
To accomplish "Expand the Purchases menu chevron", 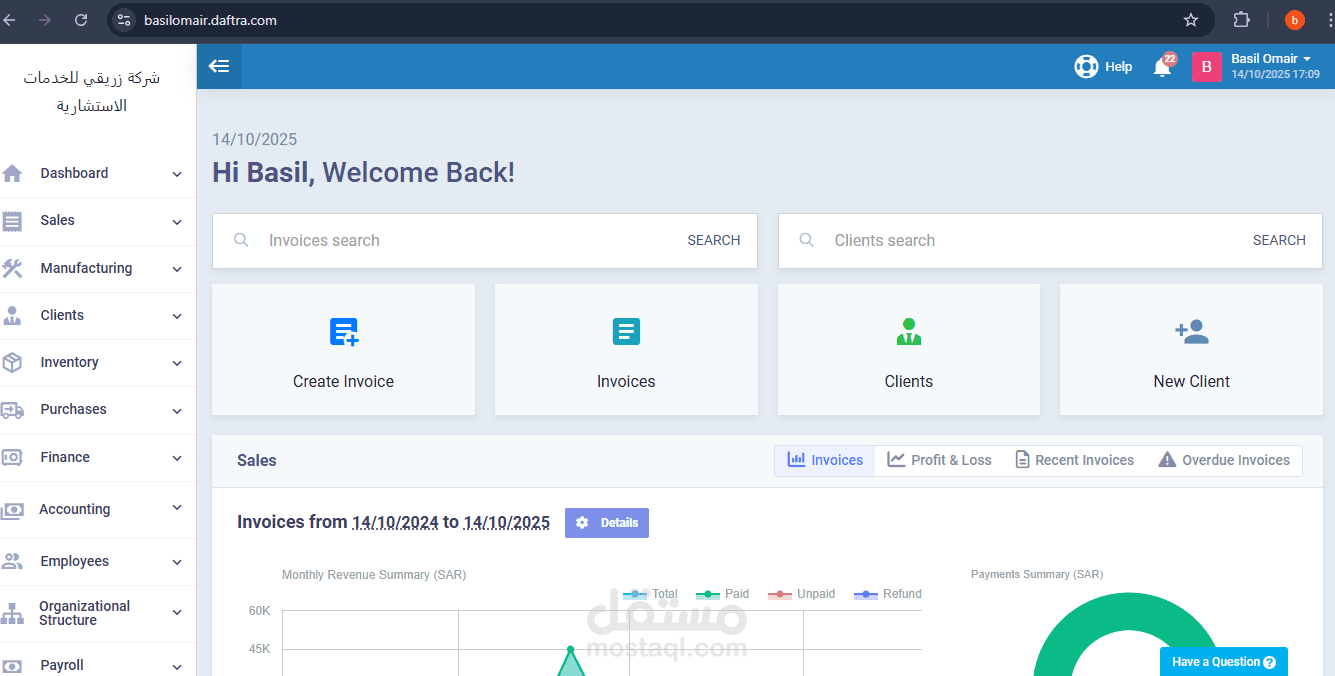I will (x=177, y=411).
